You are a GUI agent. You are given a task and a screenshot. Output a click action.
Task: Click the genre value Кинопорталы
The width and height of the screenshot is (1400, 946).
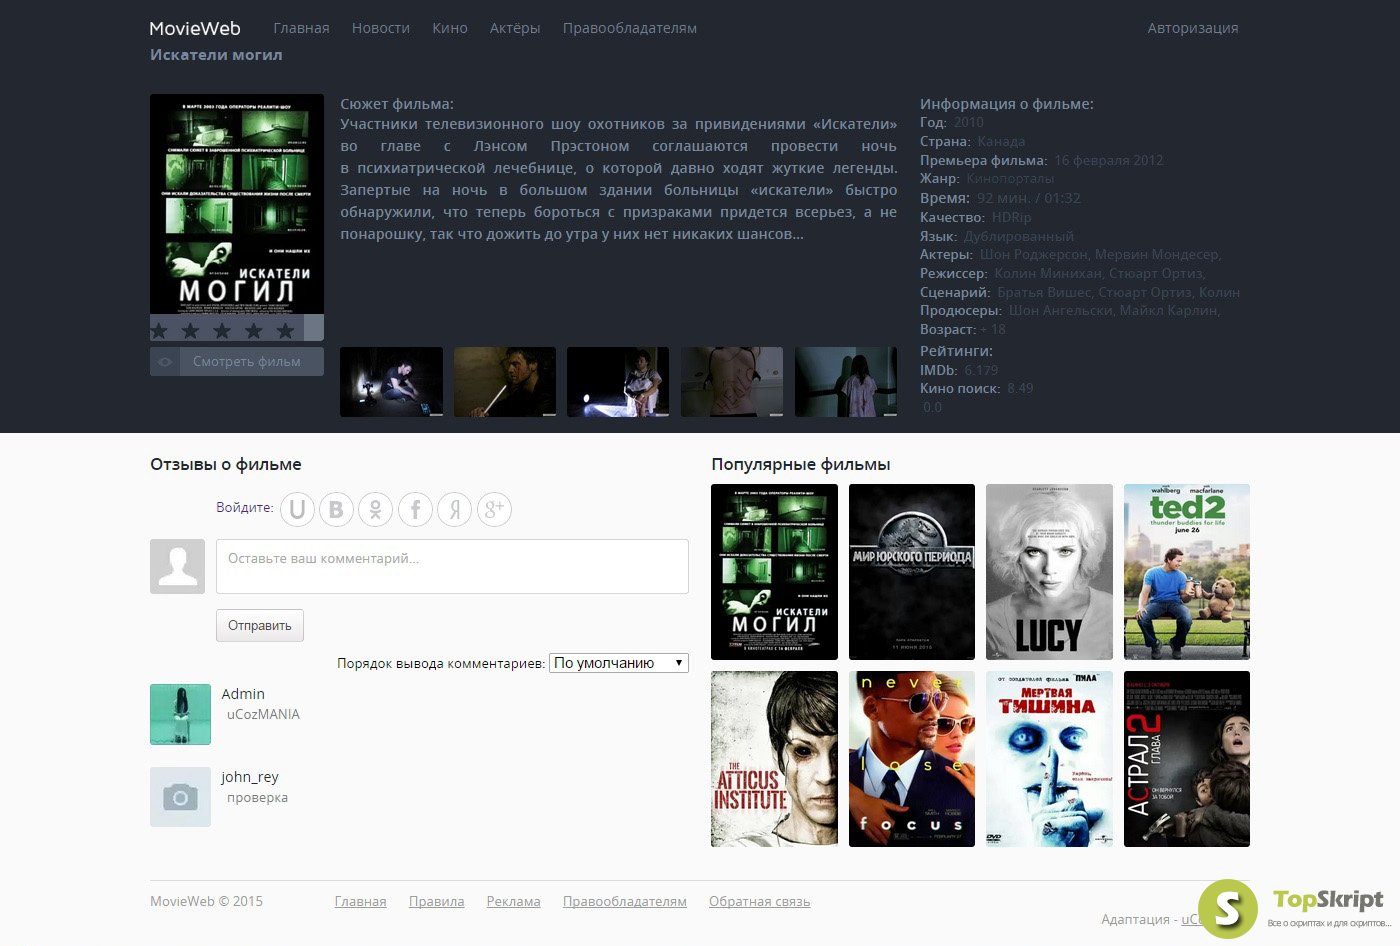[x=1009, y=179]
